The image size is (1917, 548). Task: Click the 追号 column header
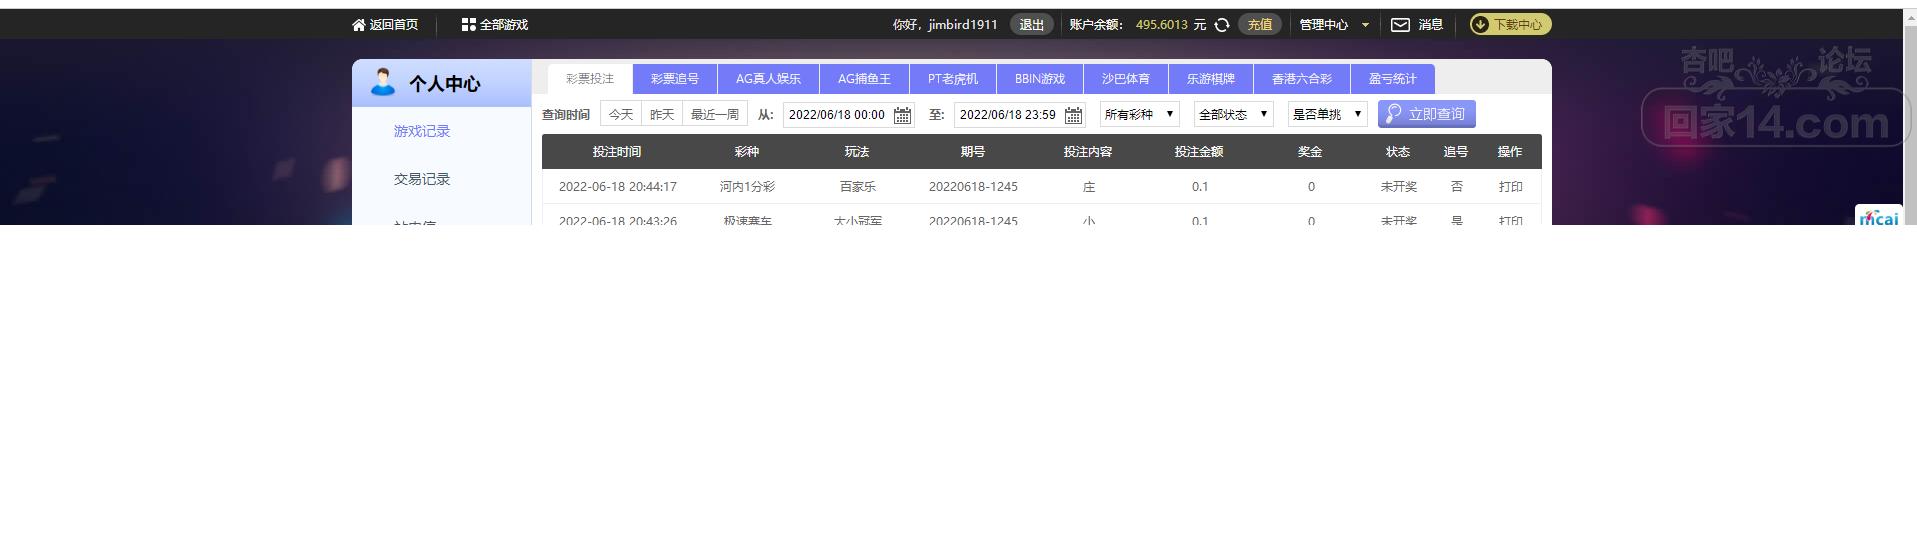tap(1456, 152)
